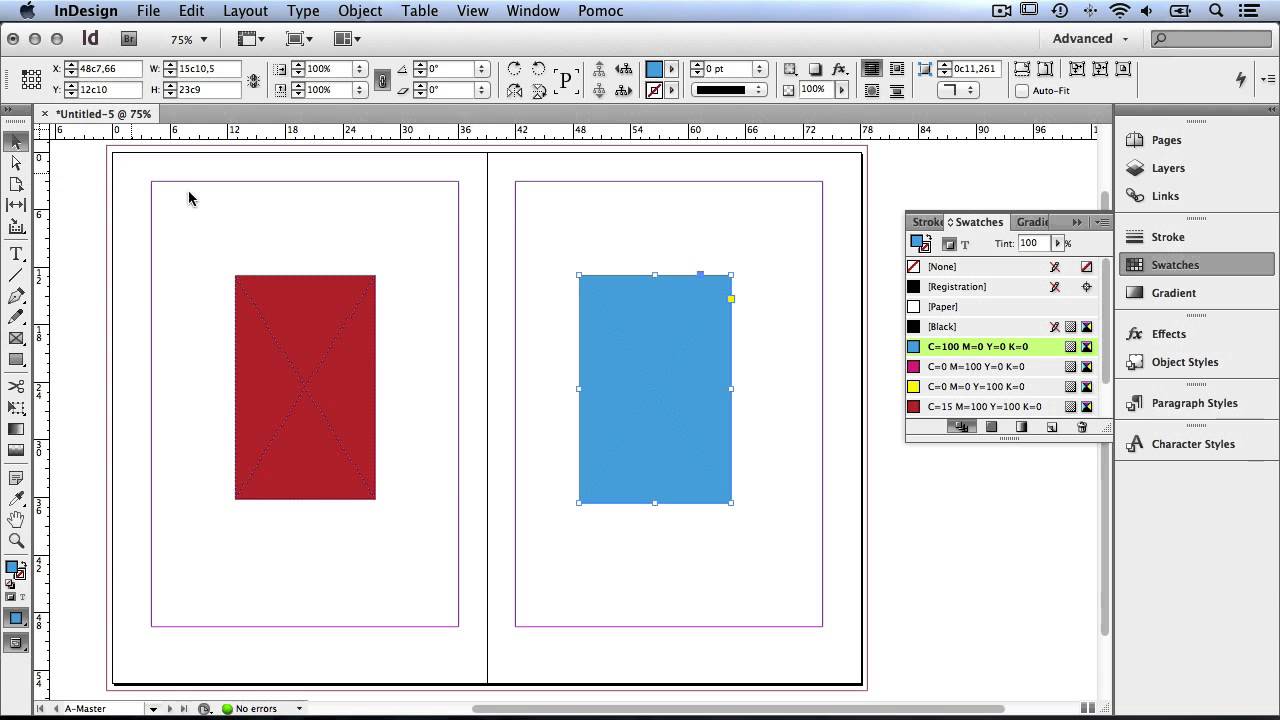Click Delete Swatch trash icon

(x=1082, y=427)
